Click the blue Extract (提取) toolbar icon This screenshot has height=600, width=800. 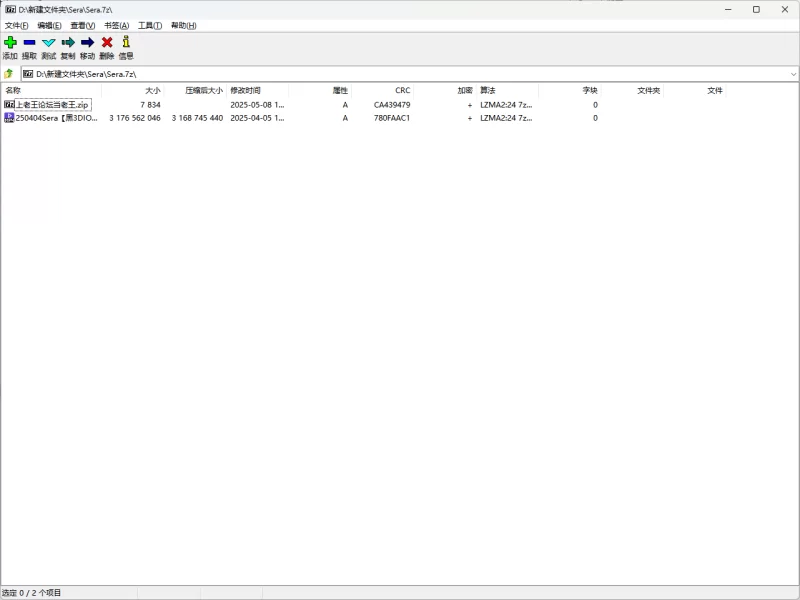coord(29,43)
